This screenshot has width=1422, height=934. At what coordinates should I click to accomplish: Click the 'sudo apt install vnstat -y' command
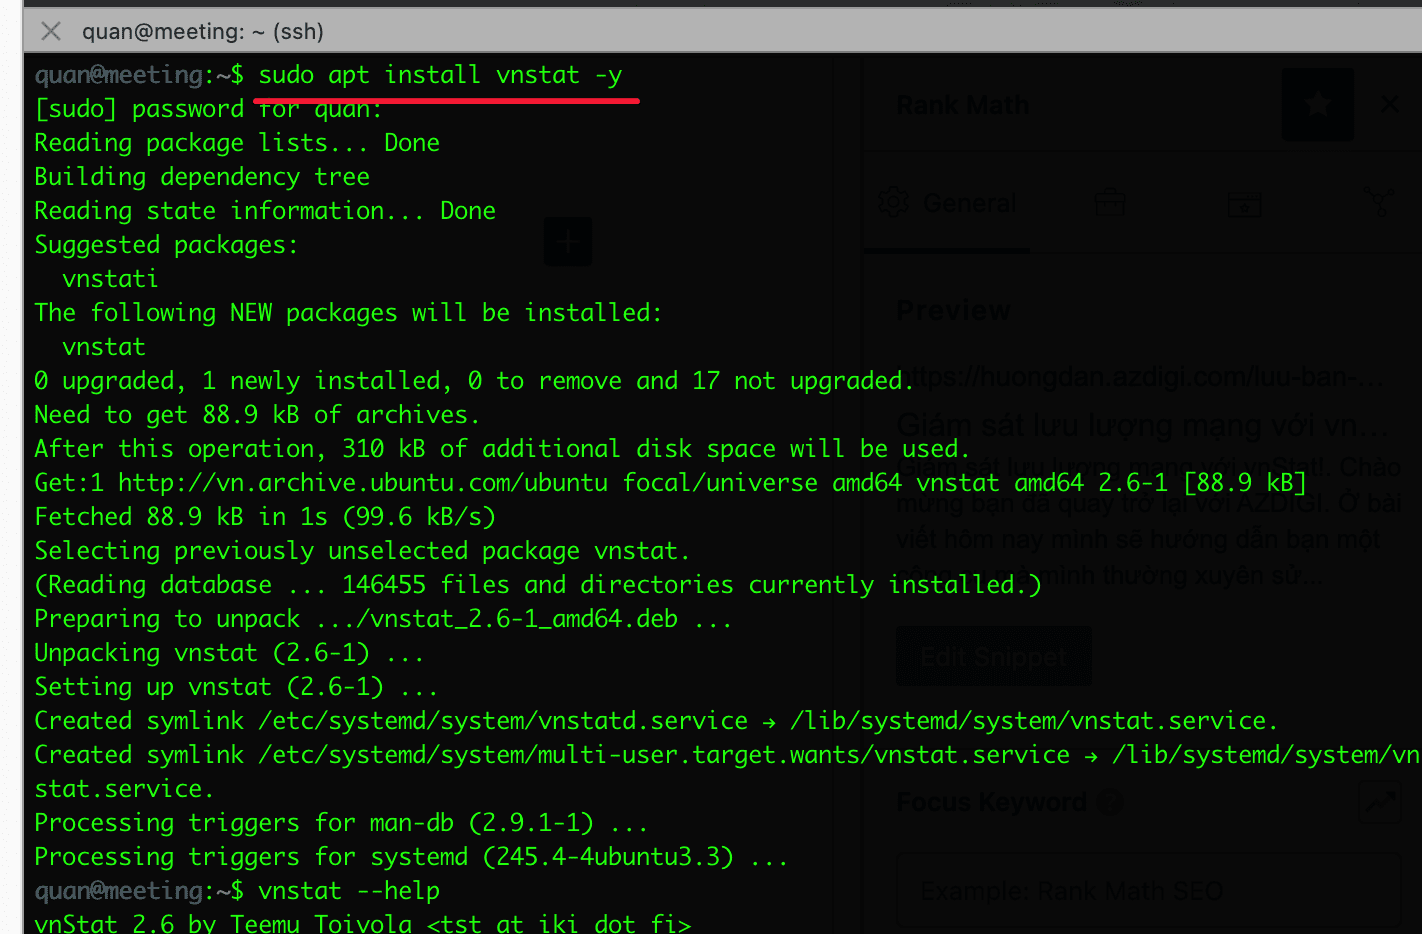(x=440, y=75)
